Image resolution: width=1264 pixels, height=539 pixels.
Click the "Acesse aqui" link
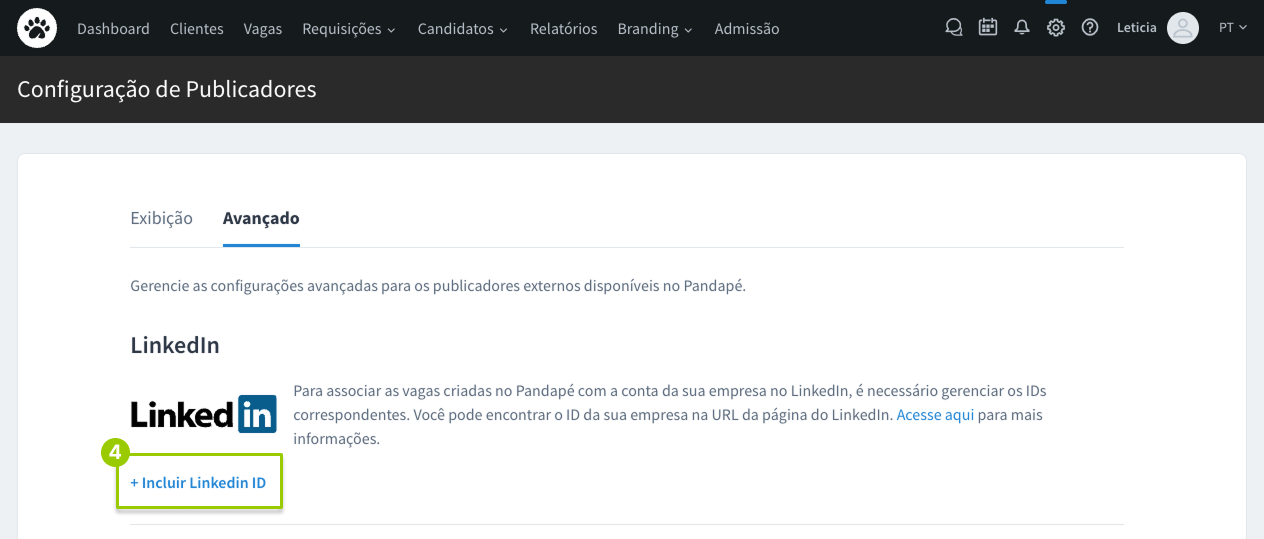(935, 415)
